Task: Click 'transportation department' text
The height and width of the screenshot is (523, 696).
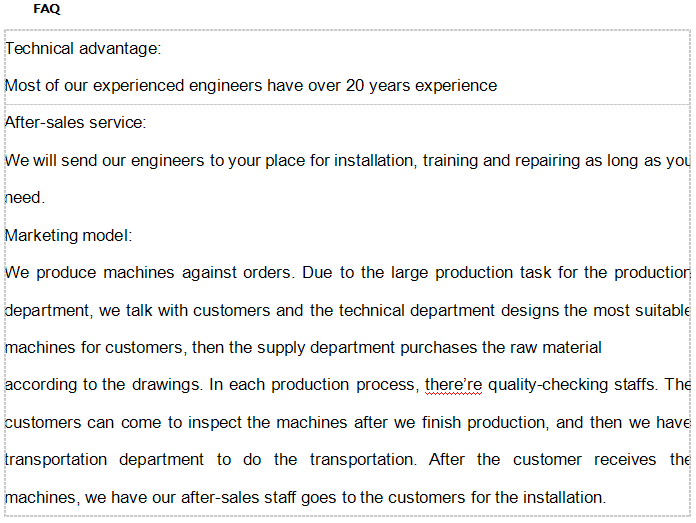Action: [104, 460]
